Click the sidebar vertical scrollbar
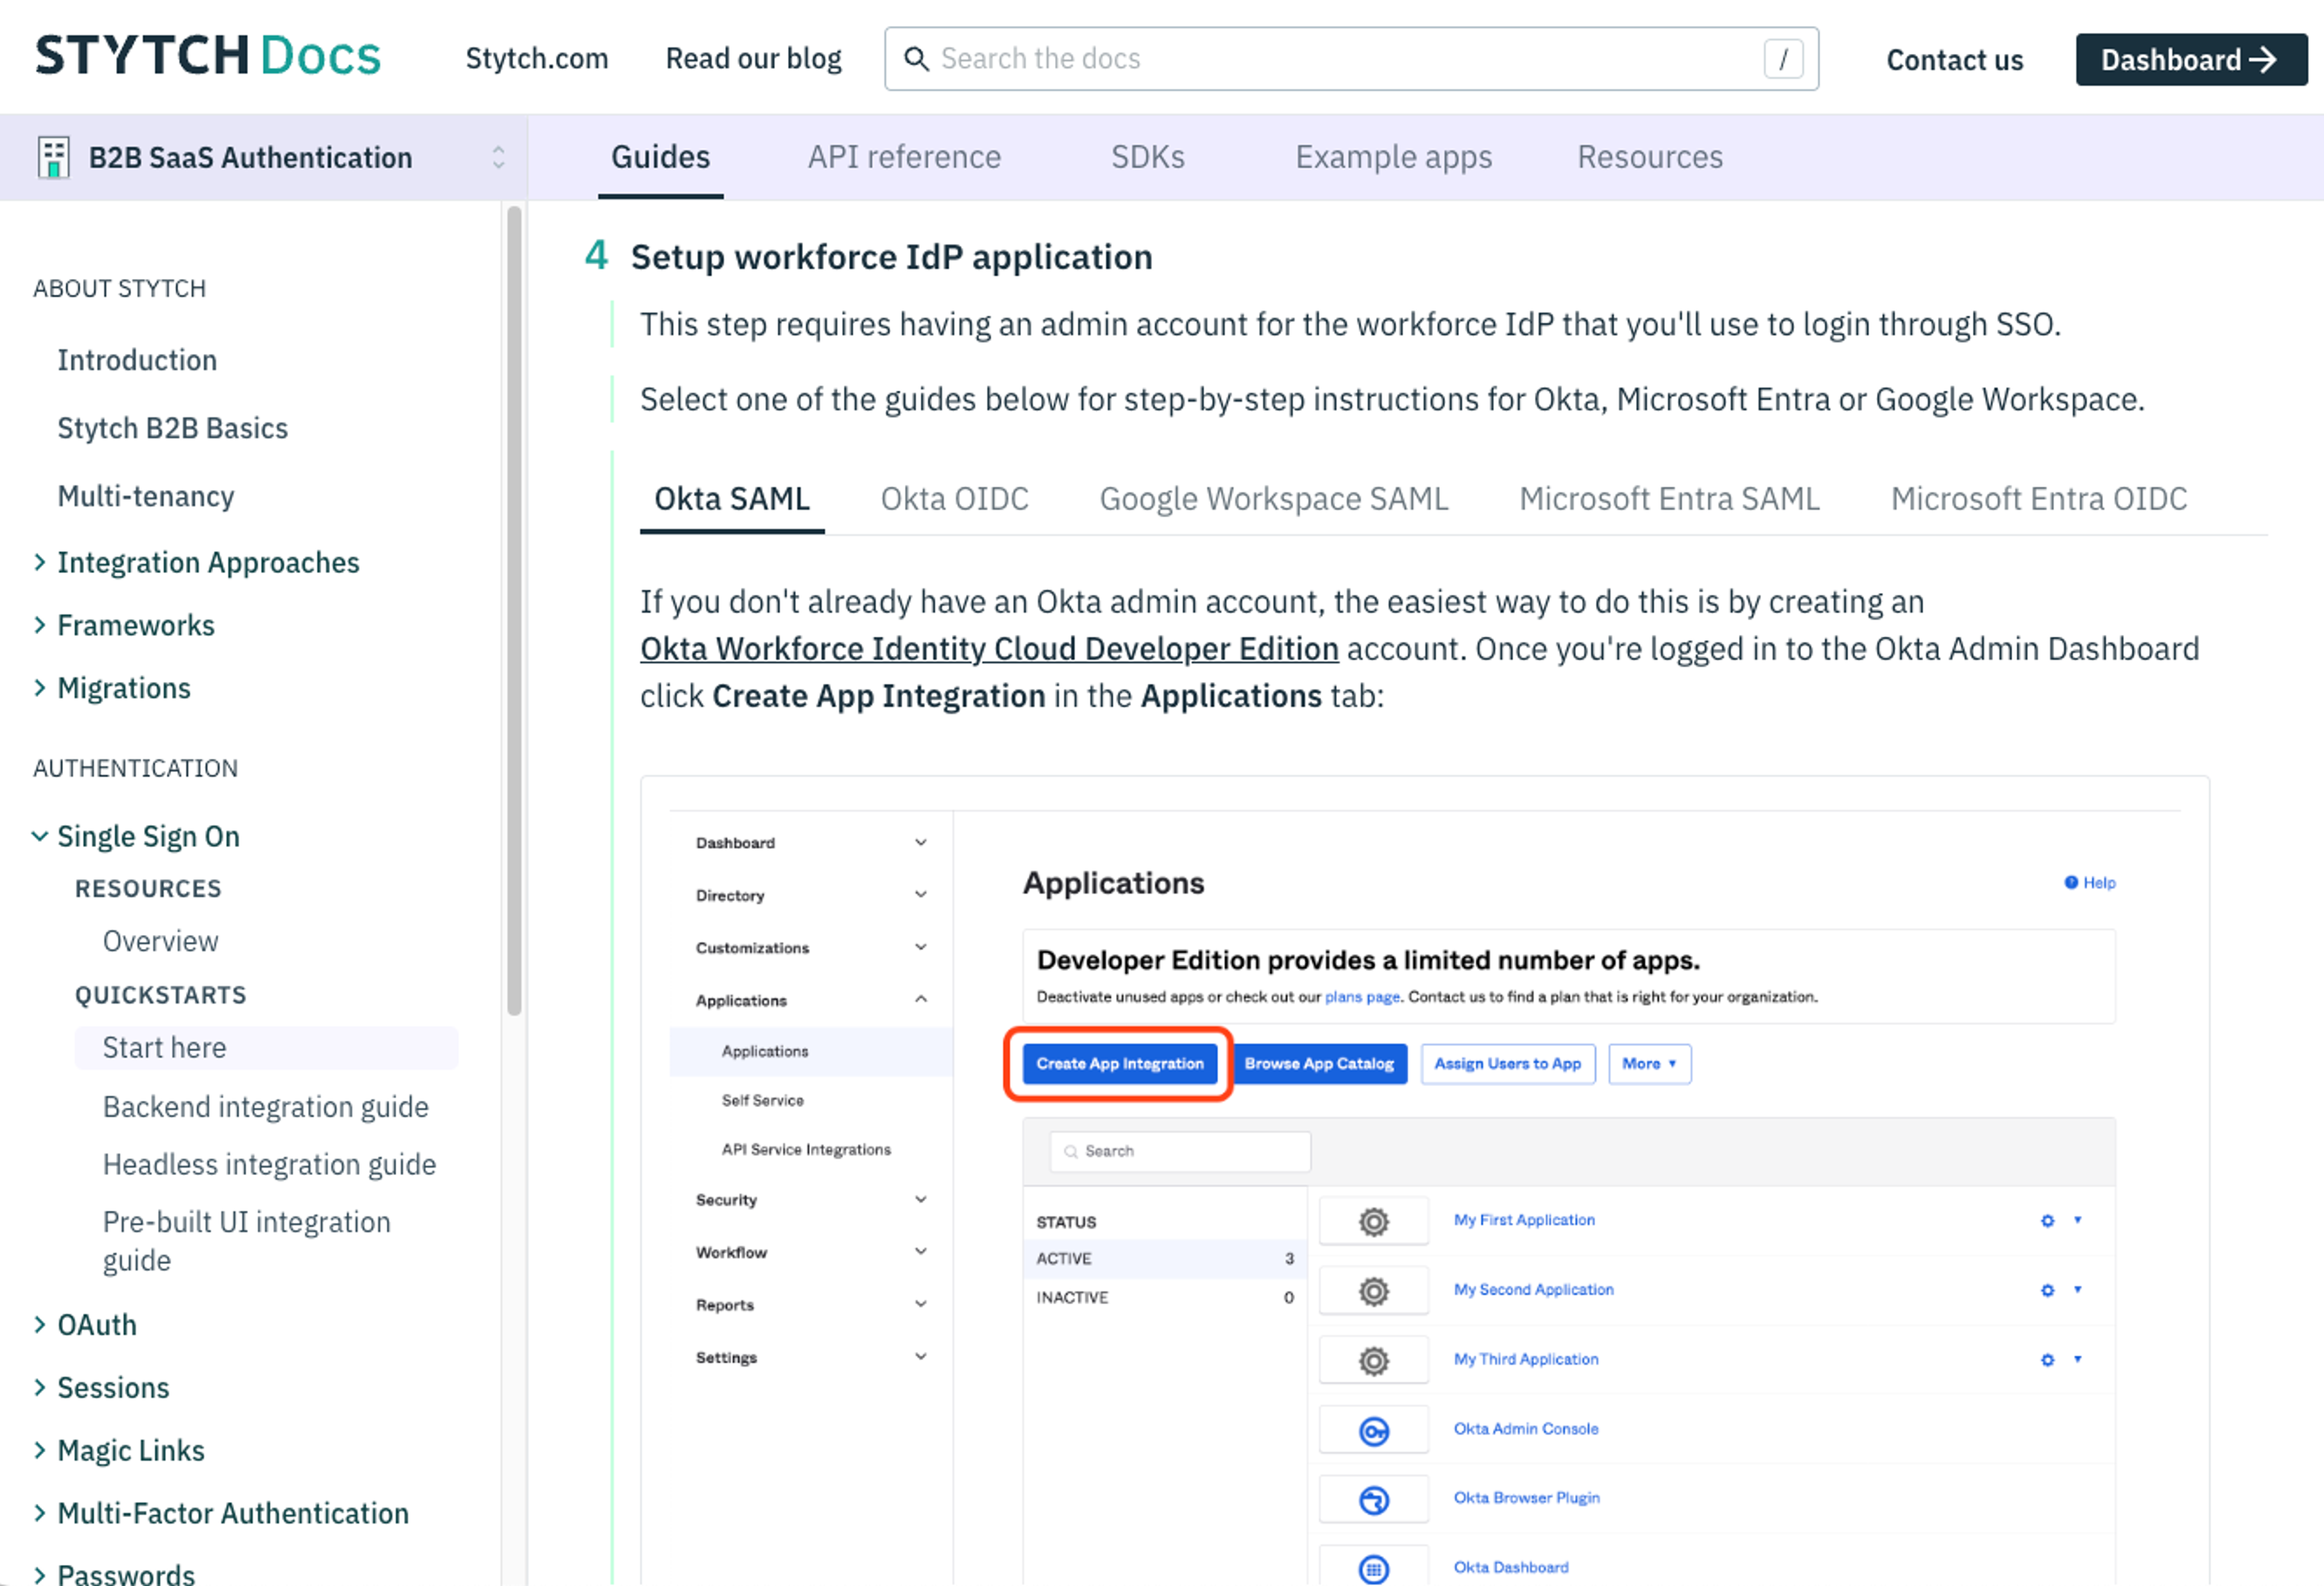 [514, 610]
